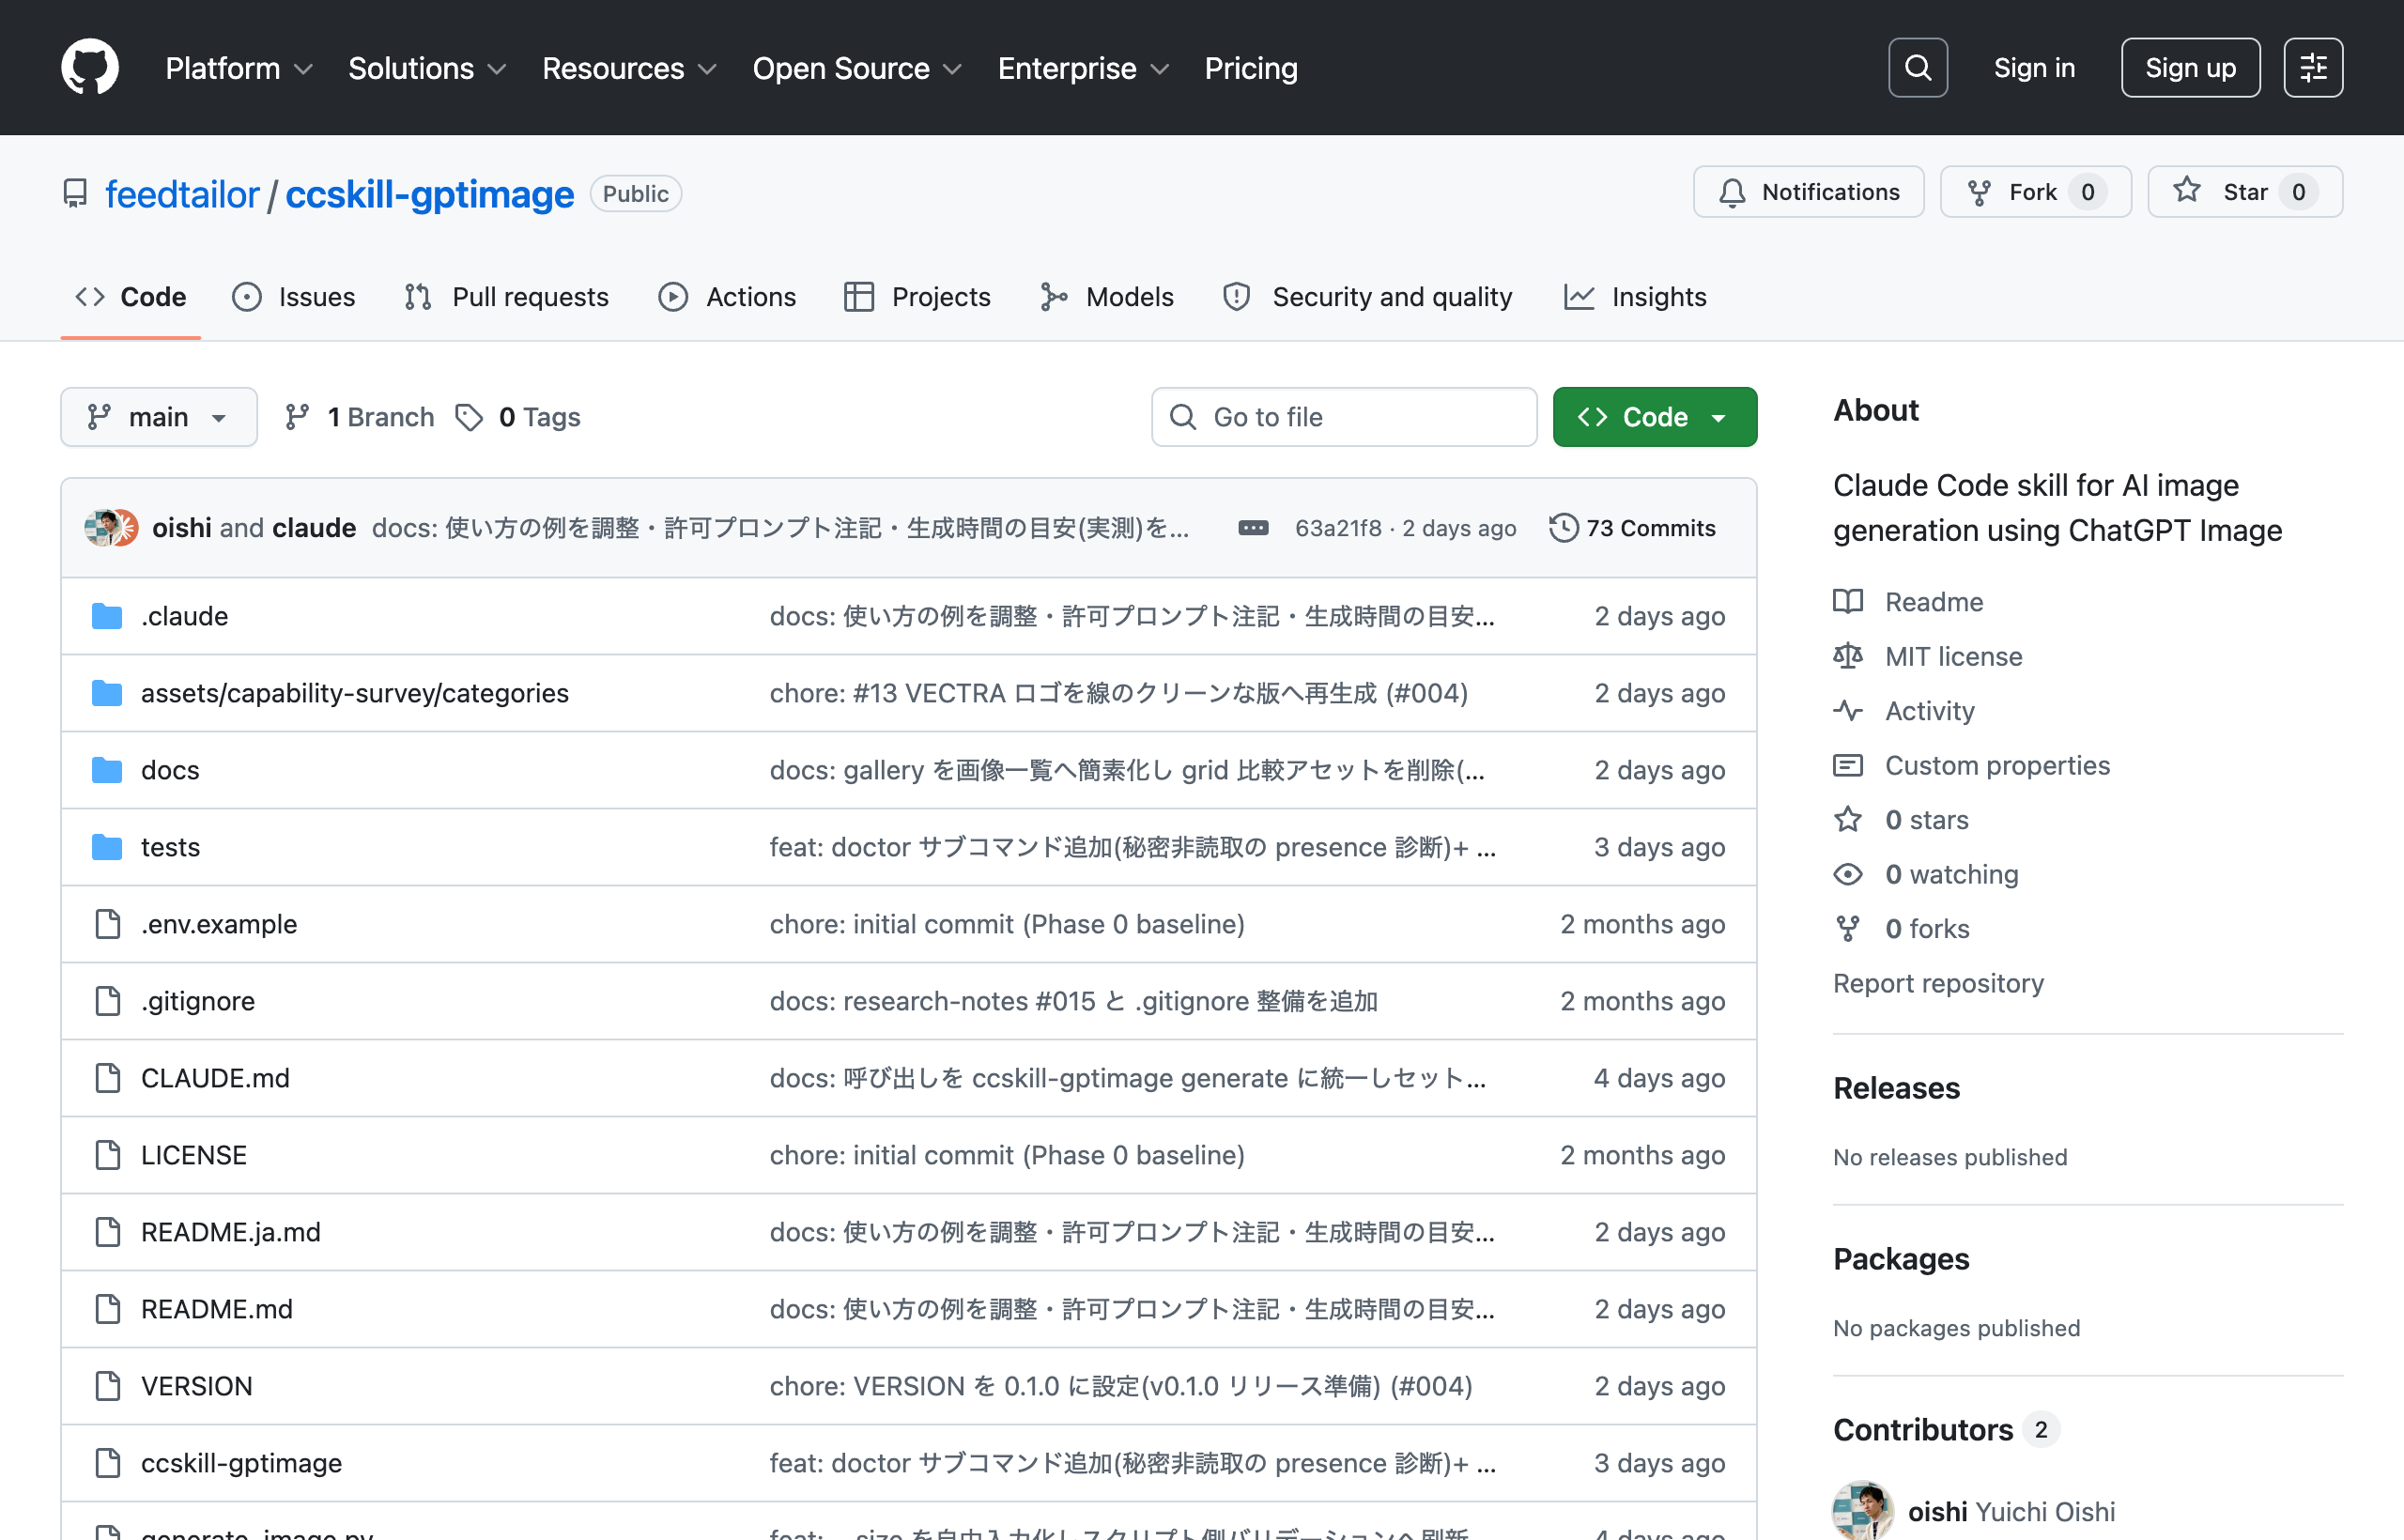Star this repository
The image size is (2404, 1540).
point(2244,192)
